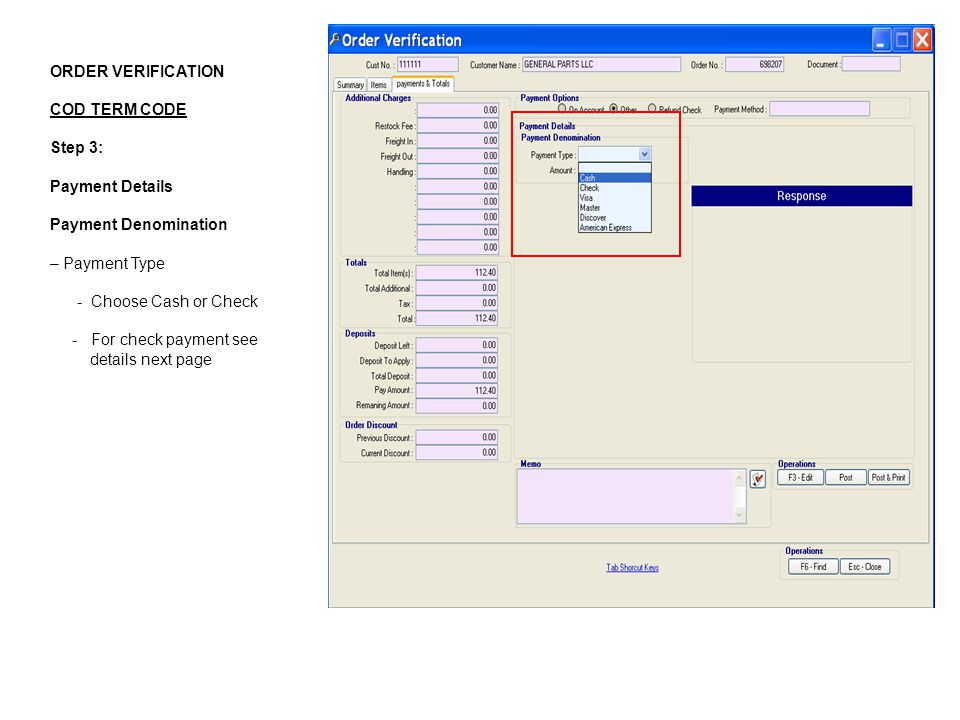The image size is (960, 720).
Task: Click the Deposit Left field
Action: pyautogui.click(x=457, y=345)
